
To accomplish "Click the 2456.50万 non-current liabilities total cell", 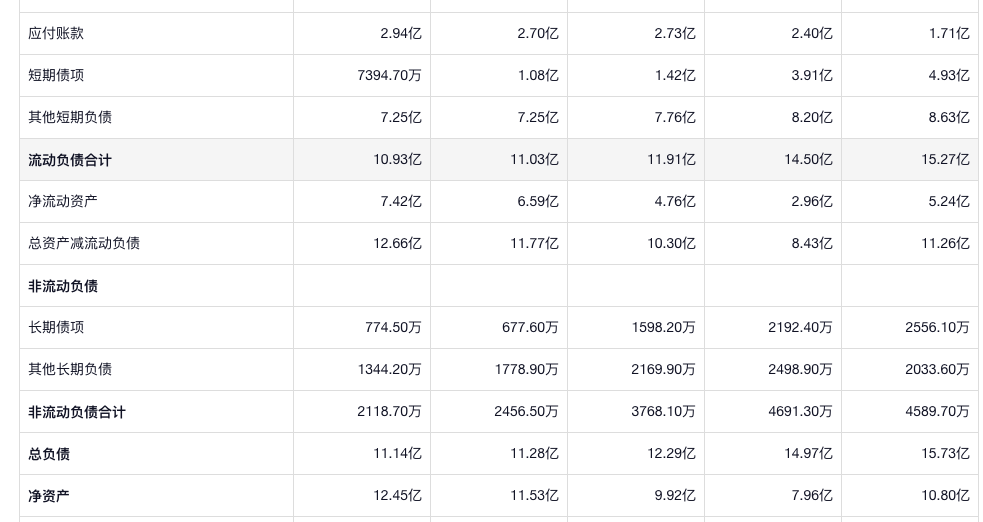I will 526,412.
